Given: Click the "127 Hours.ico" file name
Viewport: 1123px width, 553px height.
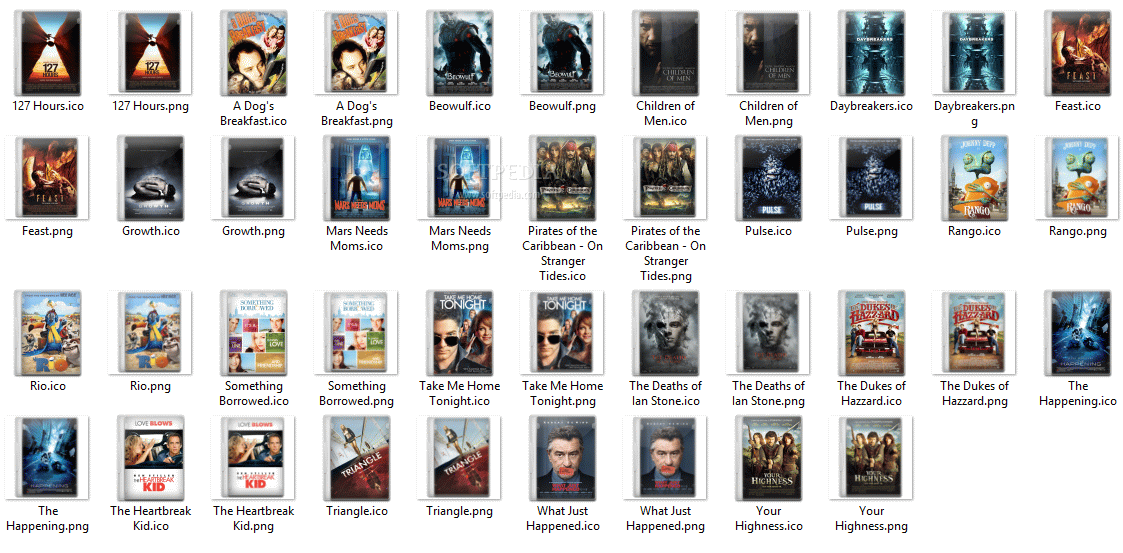Looking at the screenshot, I should (48, 106).
